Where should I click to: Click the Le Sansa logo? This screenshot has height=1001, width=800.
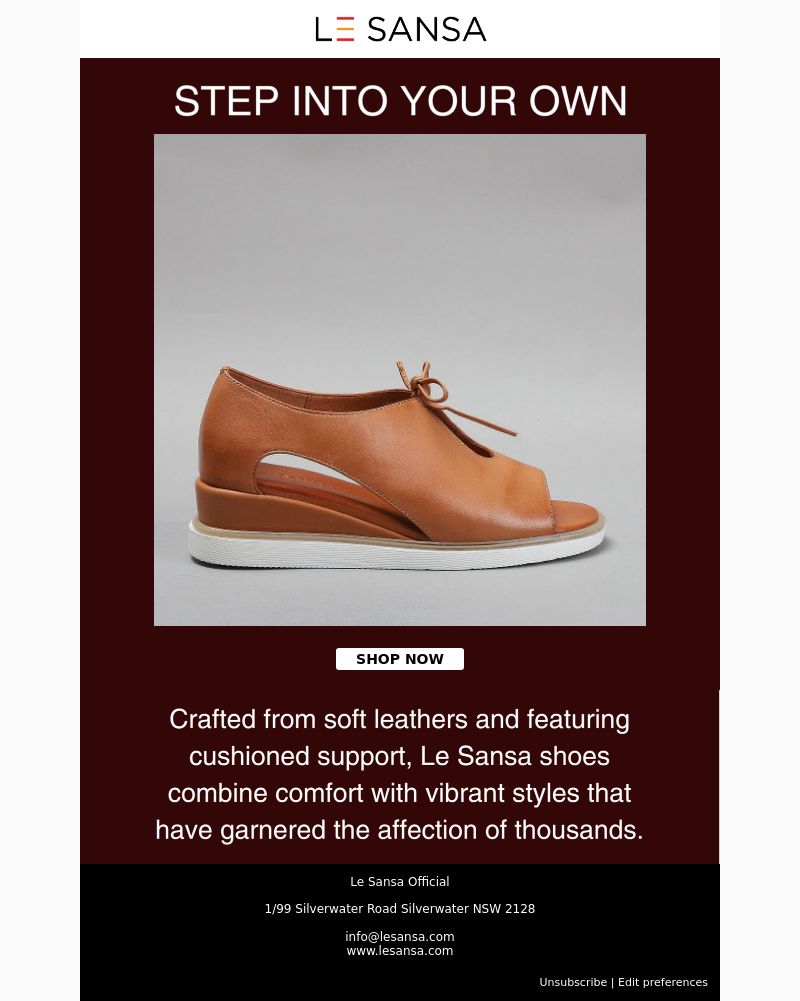[x=400, y=29]
